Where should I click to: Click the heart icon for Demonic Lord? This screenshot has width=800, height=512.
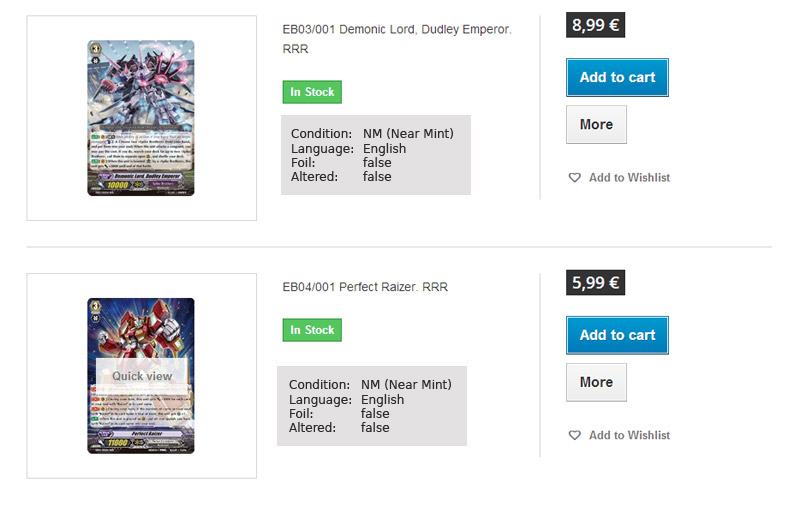tap(574, 178)
